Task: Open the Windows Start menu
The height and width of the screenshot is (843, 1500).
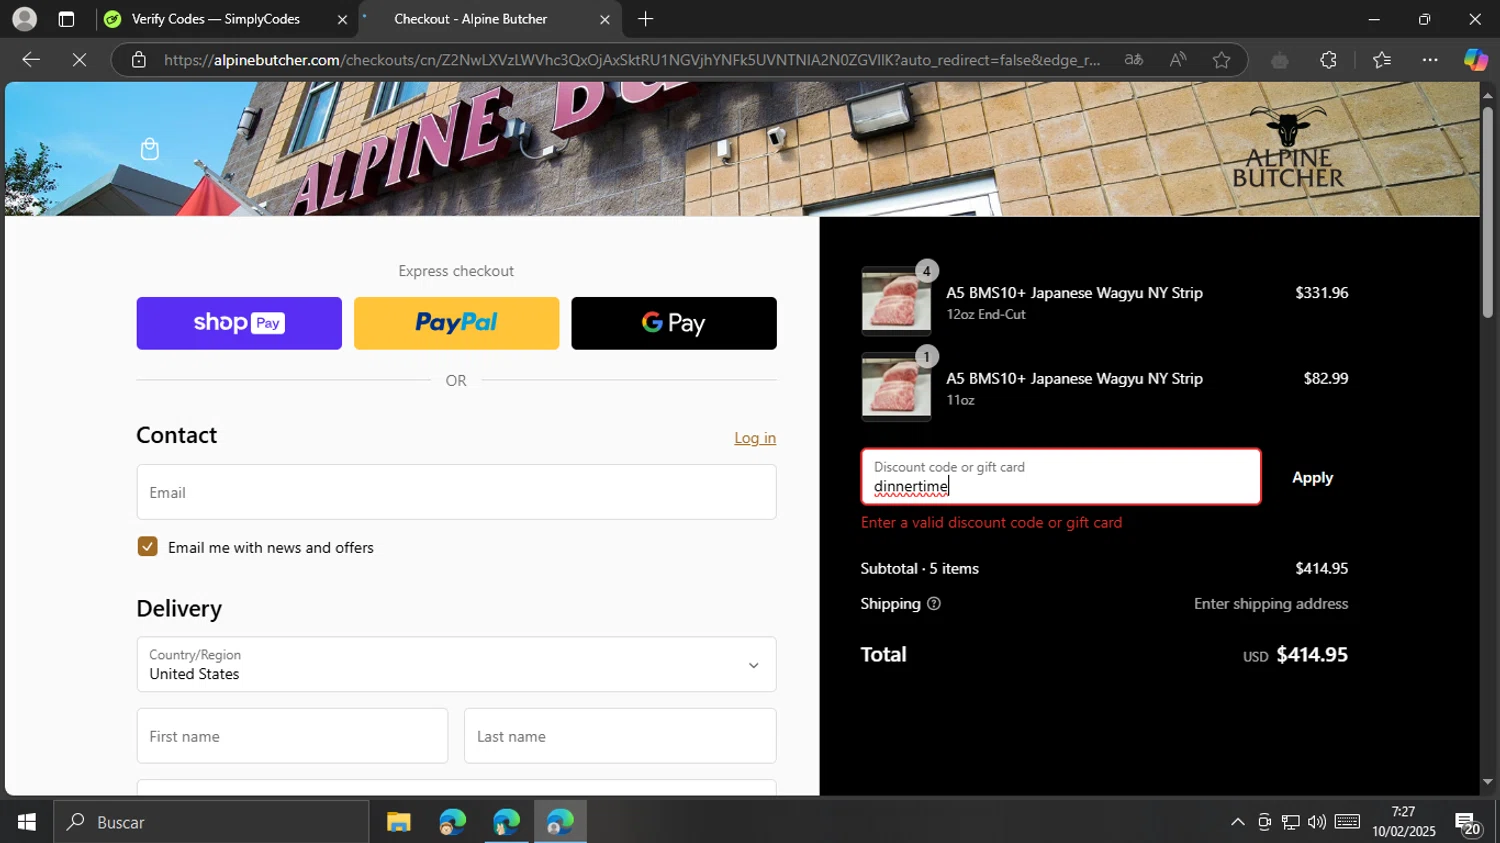Action: pyautogui.click(x=26, y=822)
